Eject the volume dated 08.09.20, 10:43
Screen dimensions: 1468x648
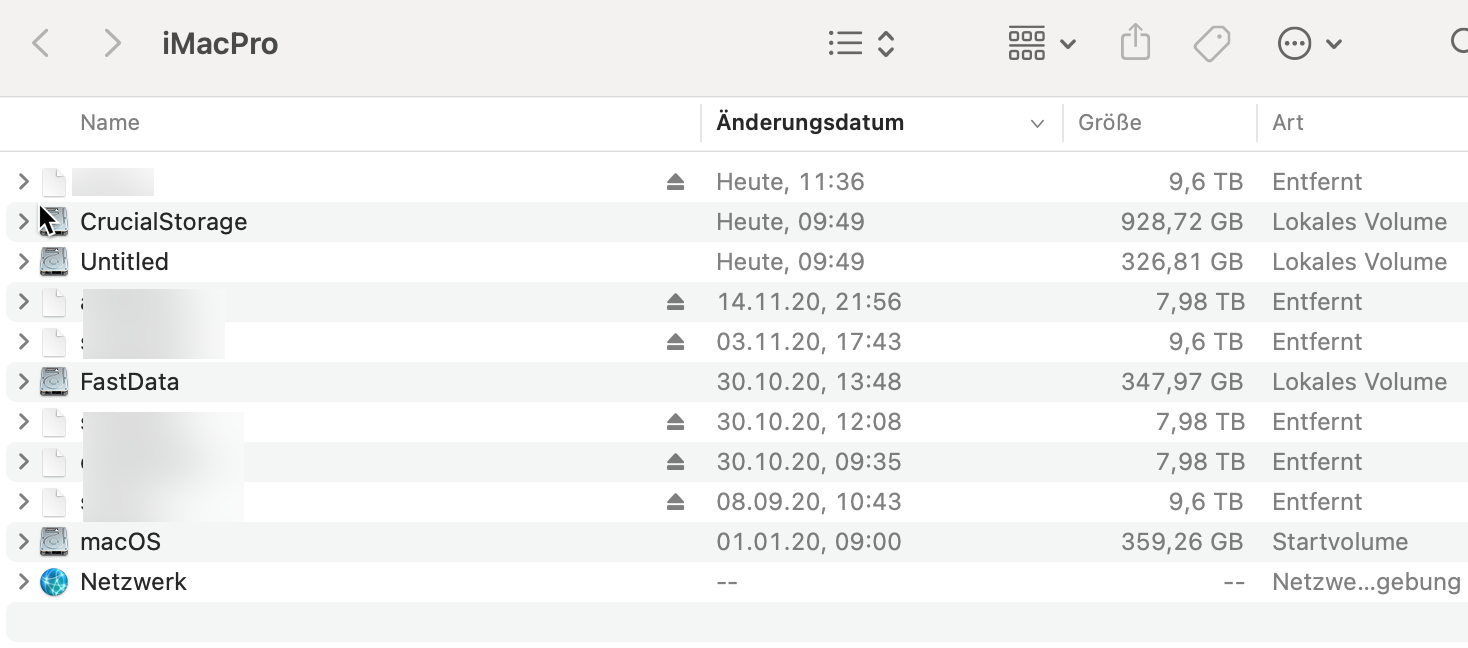click(x=675, y=502)
